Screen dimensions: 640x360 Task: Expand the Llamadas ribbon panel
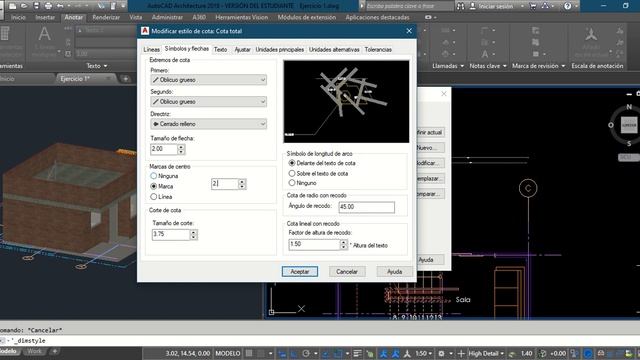448,66
